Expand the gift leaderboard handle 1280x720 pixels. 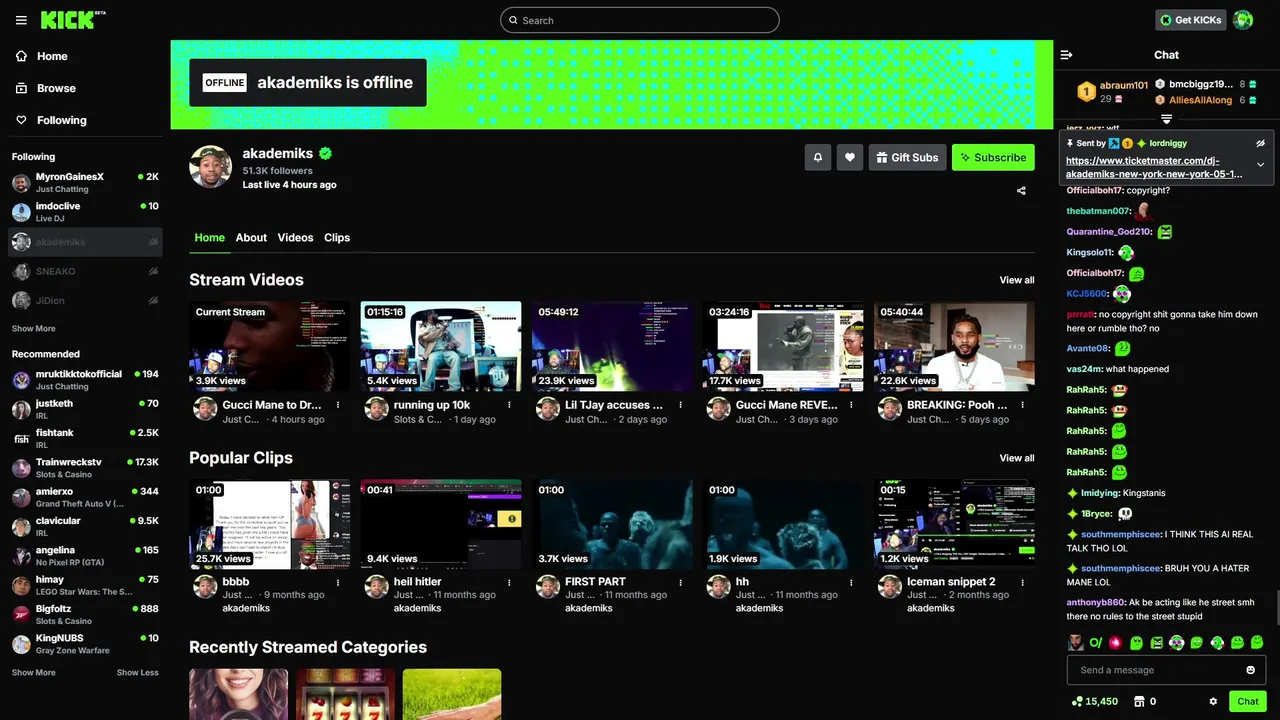[x=1166, y=119]
